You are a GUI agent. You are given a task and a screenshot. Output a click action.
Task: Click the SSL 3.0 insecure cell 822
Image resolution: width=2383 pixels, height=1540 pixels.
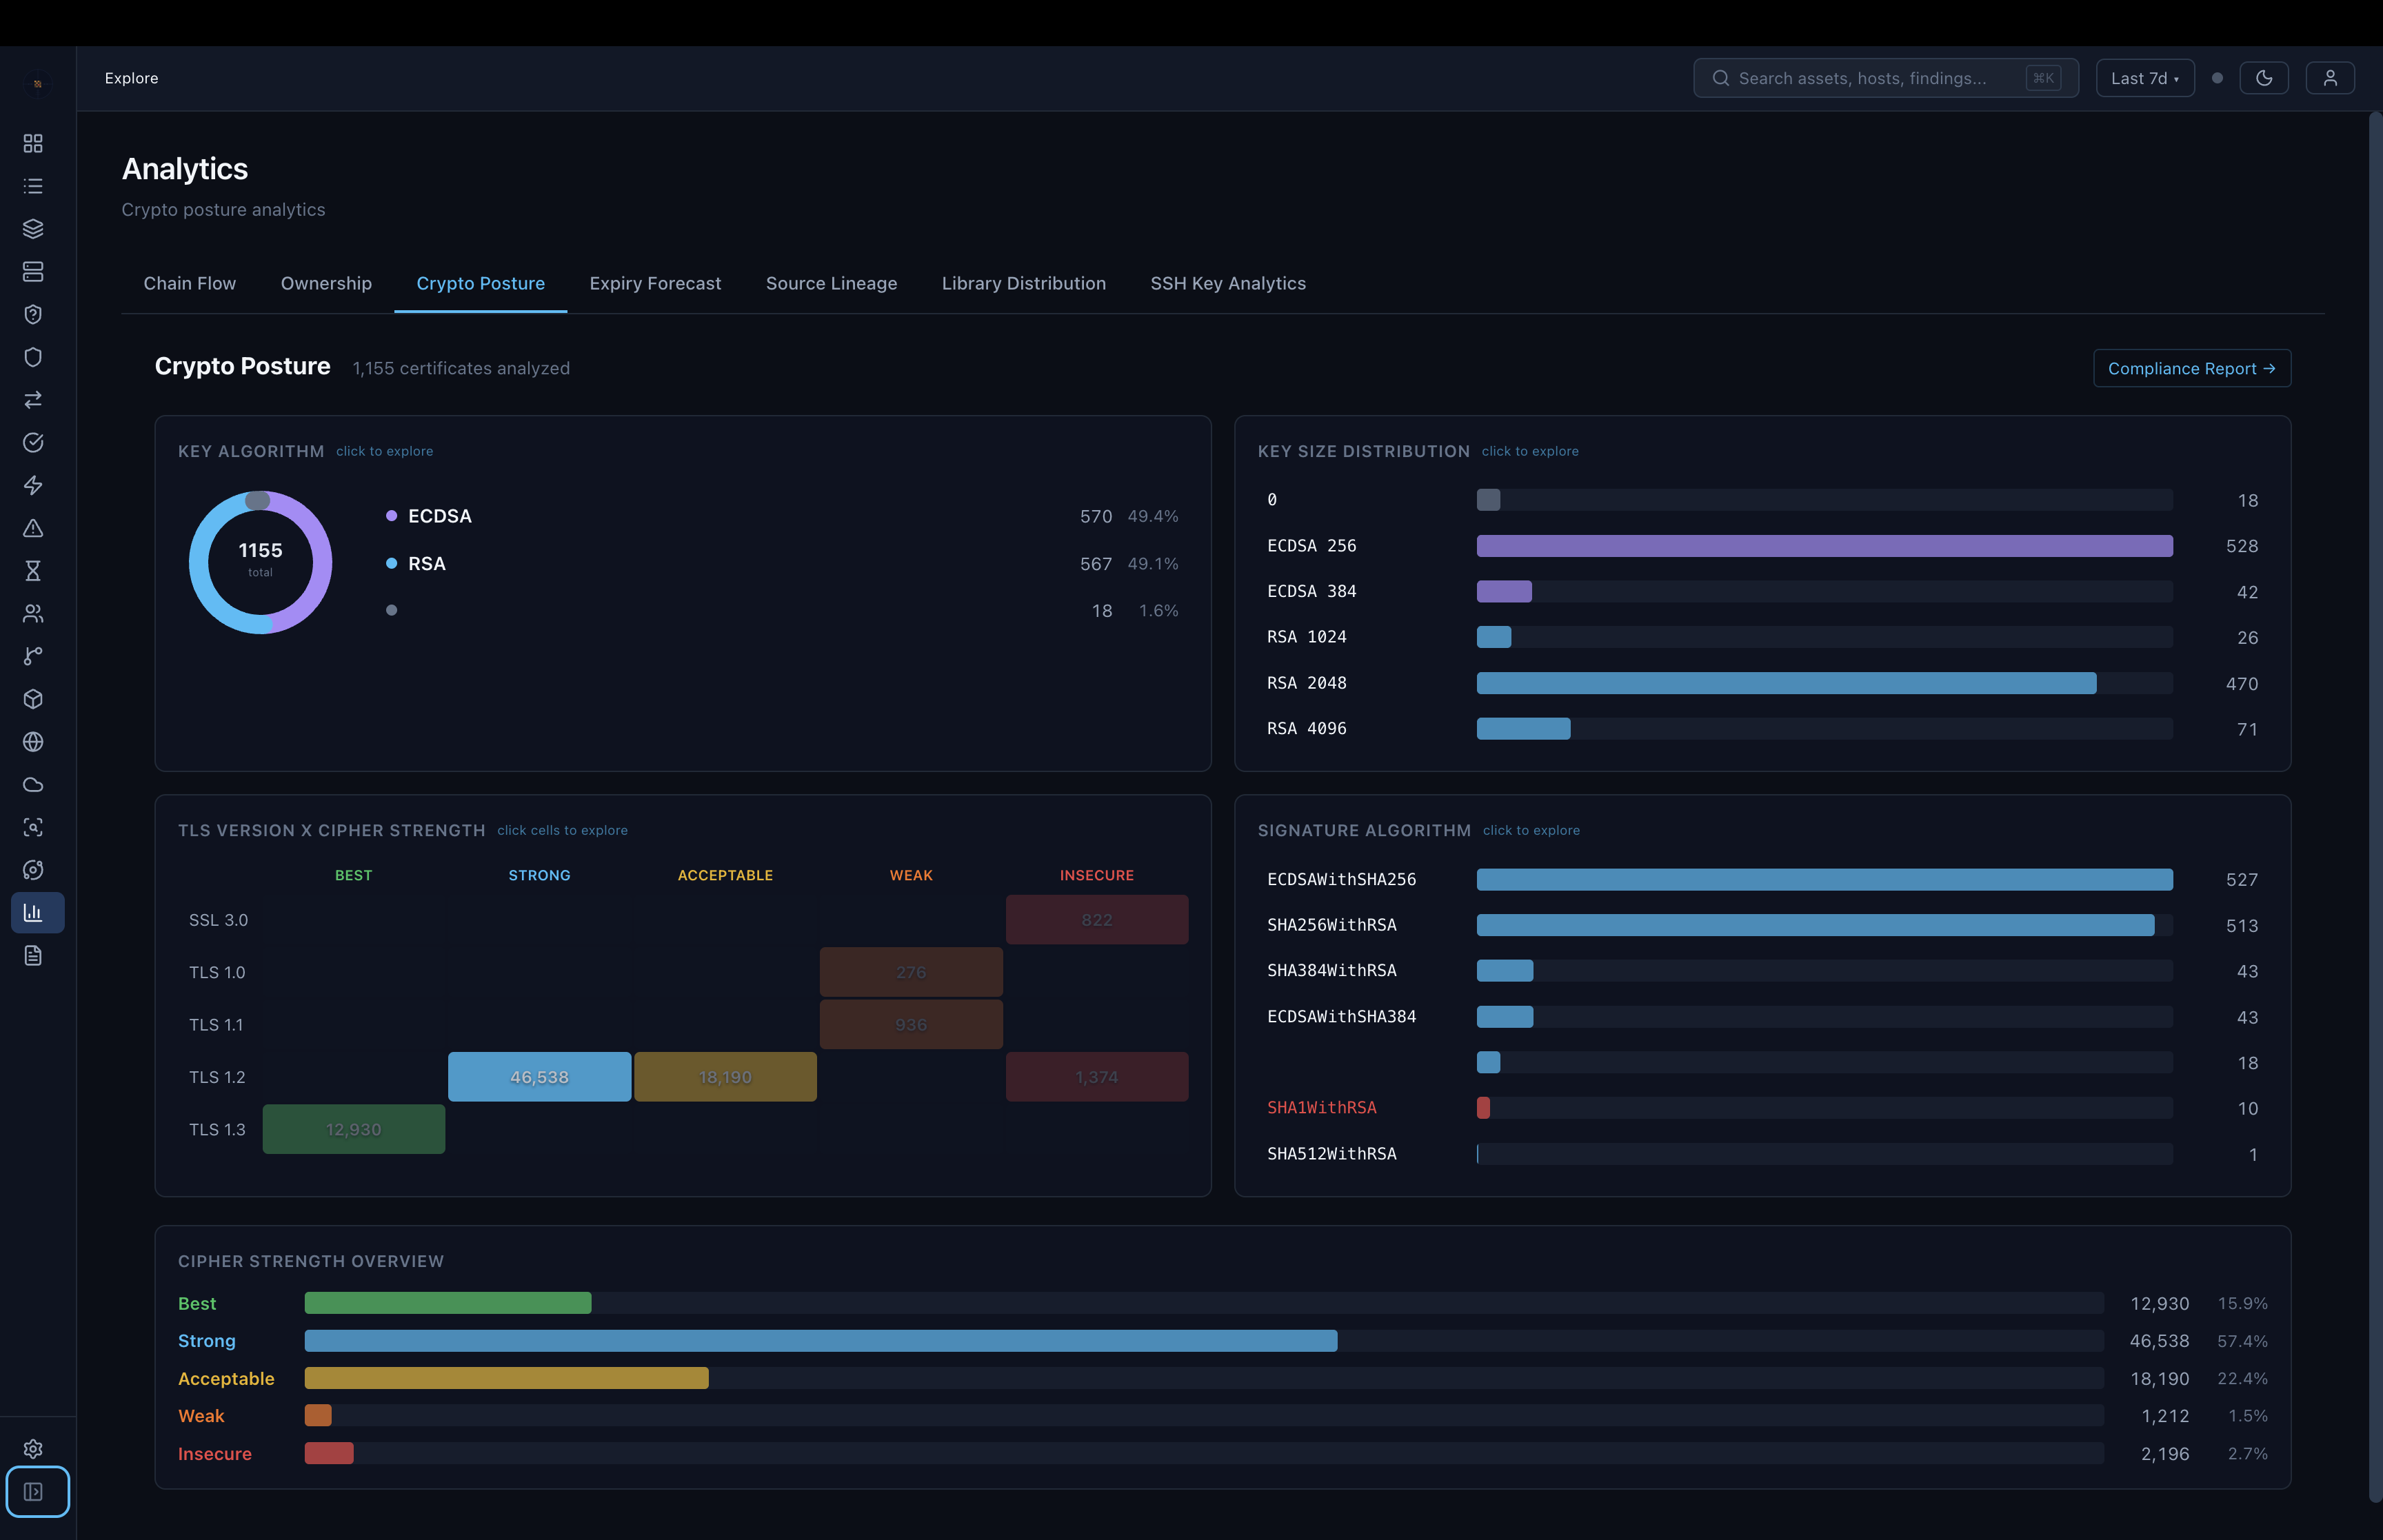[1097, 920]
